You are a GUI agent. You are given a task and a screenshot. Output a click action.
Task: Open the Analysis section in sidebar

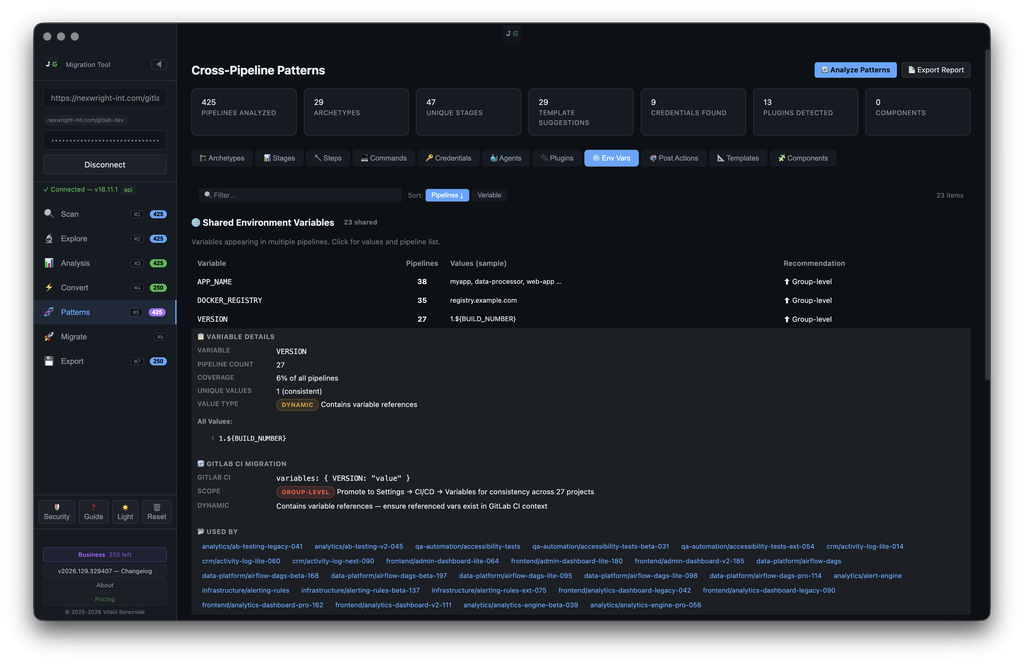[x=104, y=263]
